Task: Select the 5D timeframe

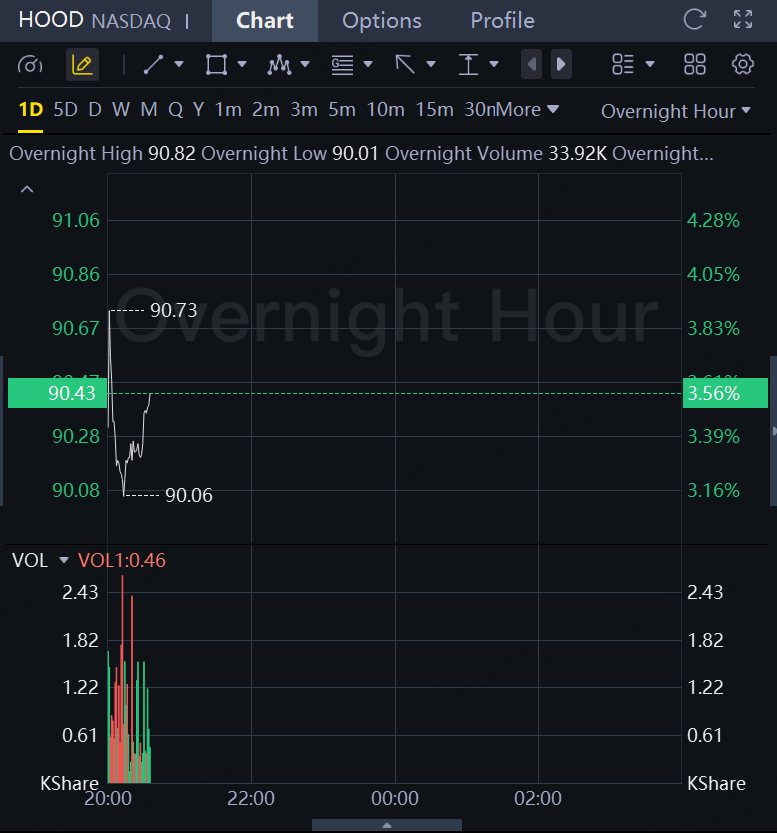Action: coord(65,110)
